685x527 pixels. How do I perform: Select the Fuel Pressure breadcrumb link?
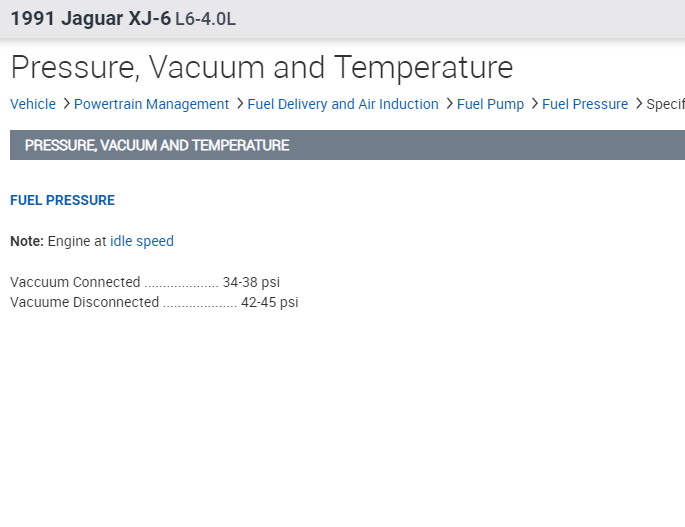point(585,104)
